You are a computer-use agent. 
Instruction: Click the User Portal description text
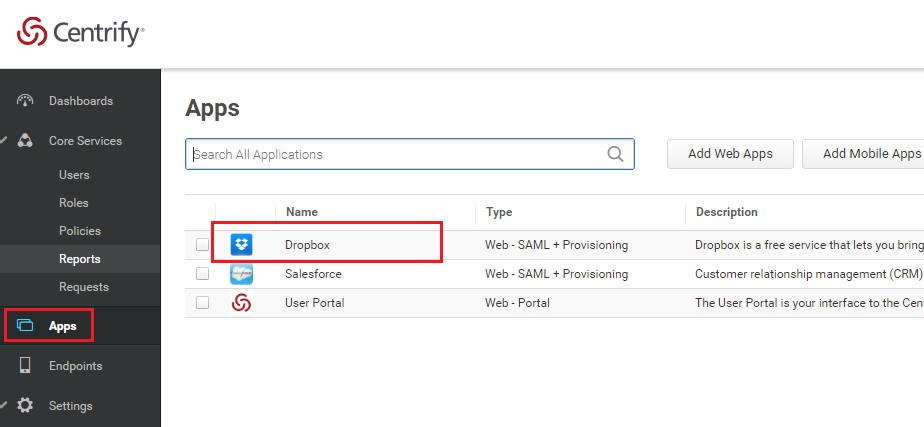click(810, 303)
